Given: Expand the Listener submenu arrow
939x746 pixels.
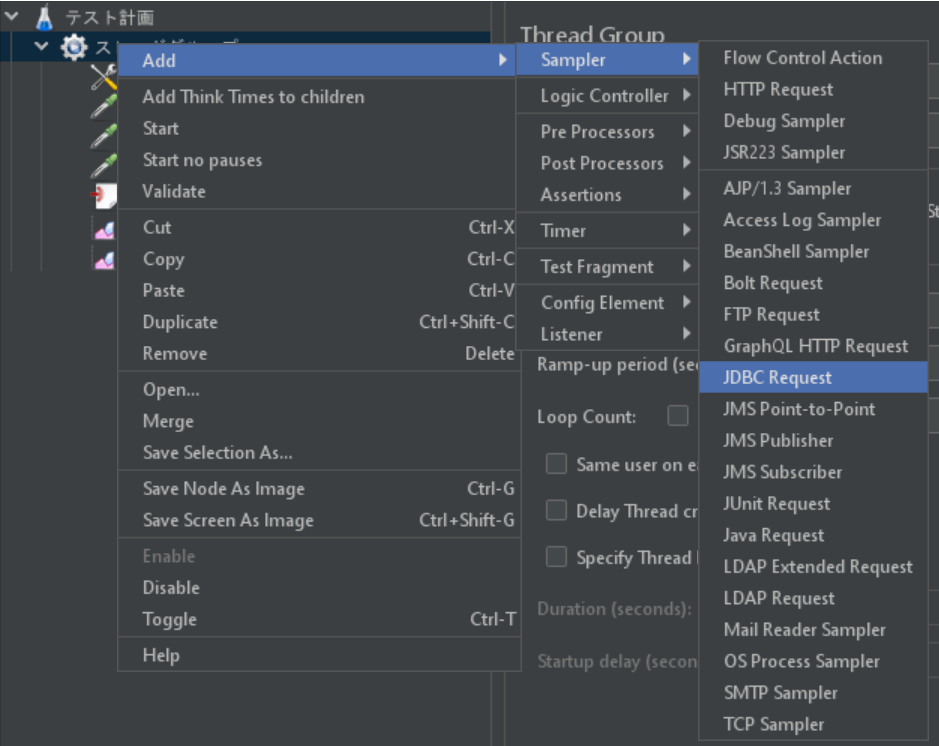Looking at the screenshot, I should pyautogui.click(x=687, y=334).
